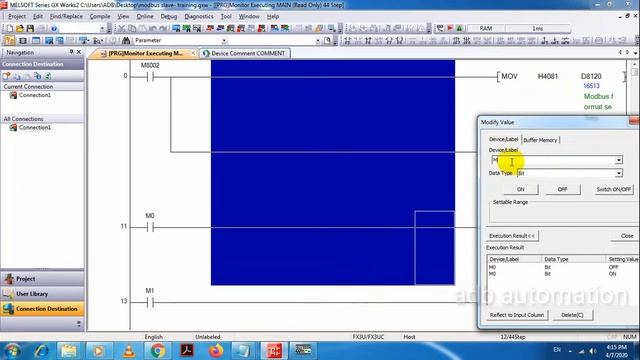Select the M1 contact at step 13
Screen dimensions: 640x360
pos(150,302)
